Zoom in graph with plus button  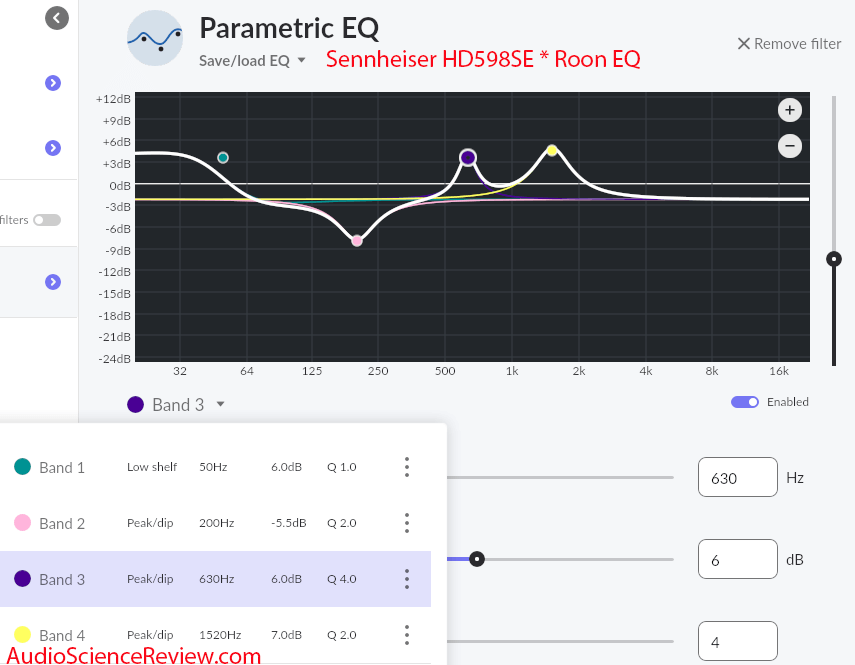pyautogui.click(x=790, y=110)
